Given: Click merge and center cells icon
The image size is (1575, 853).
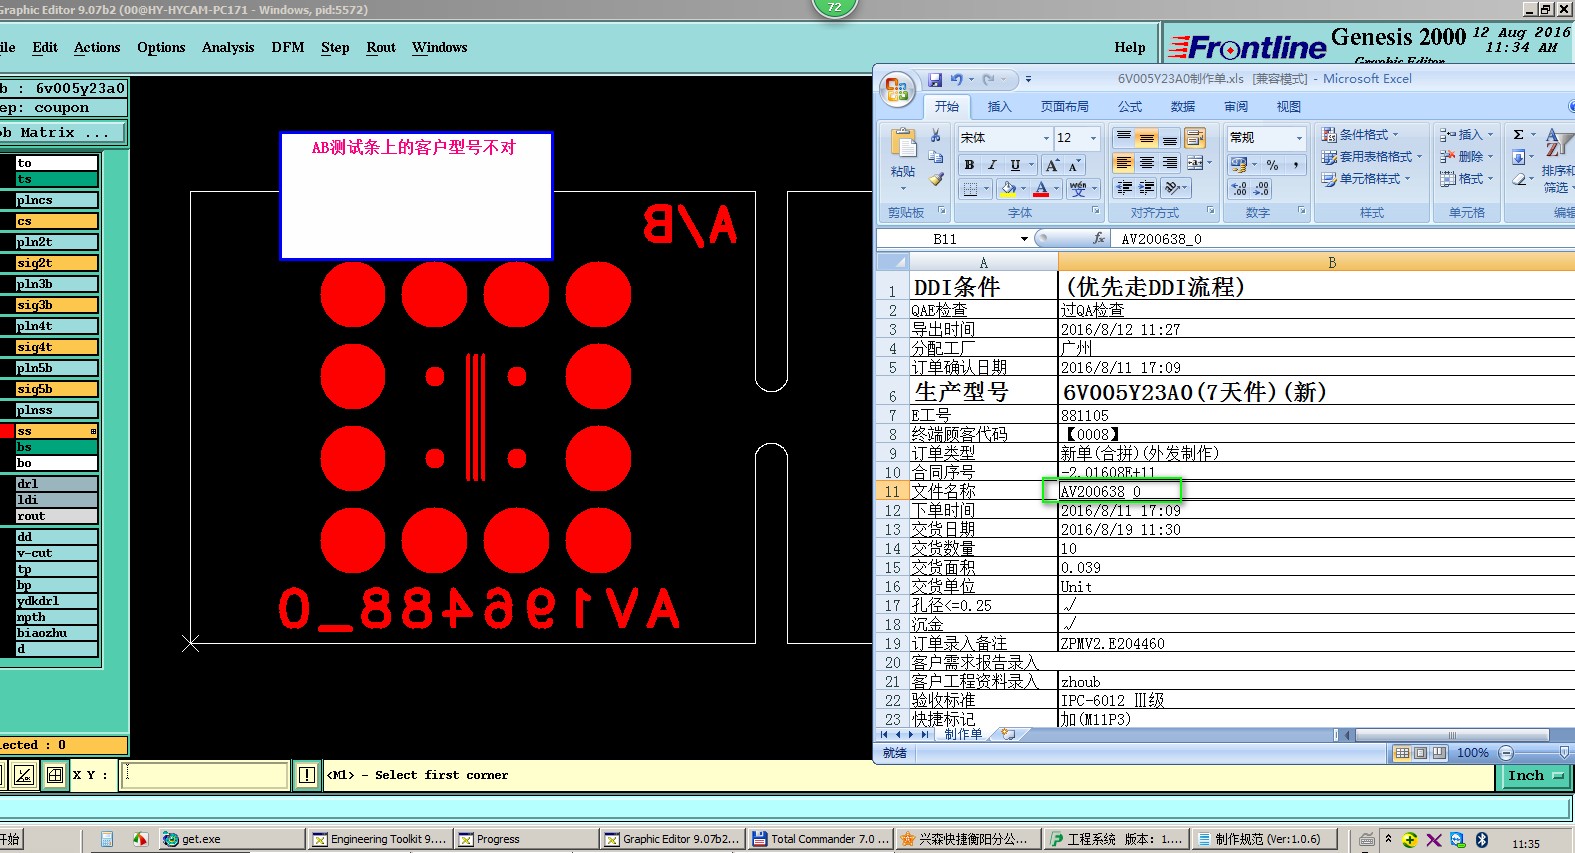Looking at the screenshot, I should click(1195, 162).
